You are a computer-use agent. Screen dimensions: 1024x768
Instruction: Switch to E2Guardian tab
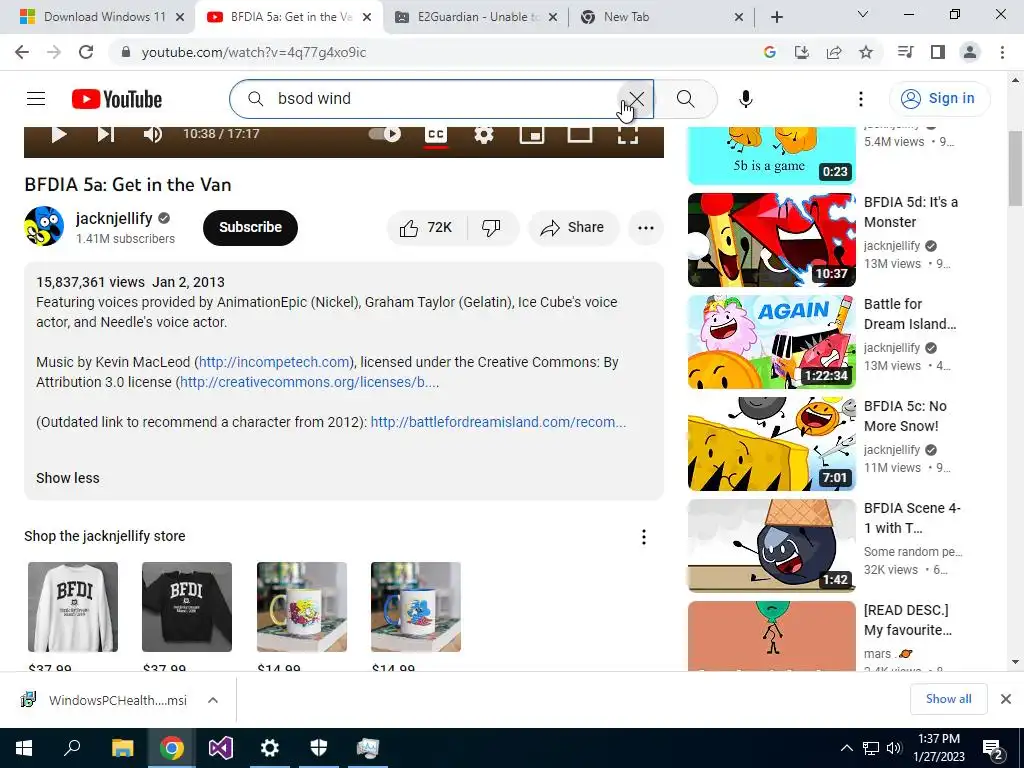pos(477,17)
